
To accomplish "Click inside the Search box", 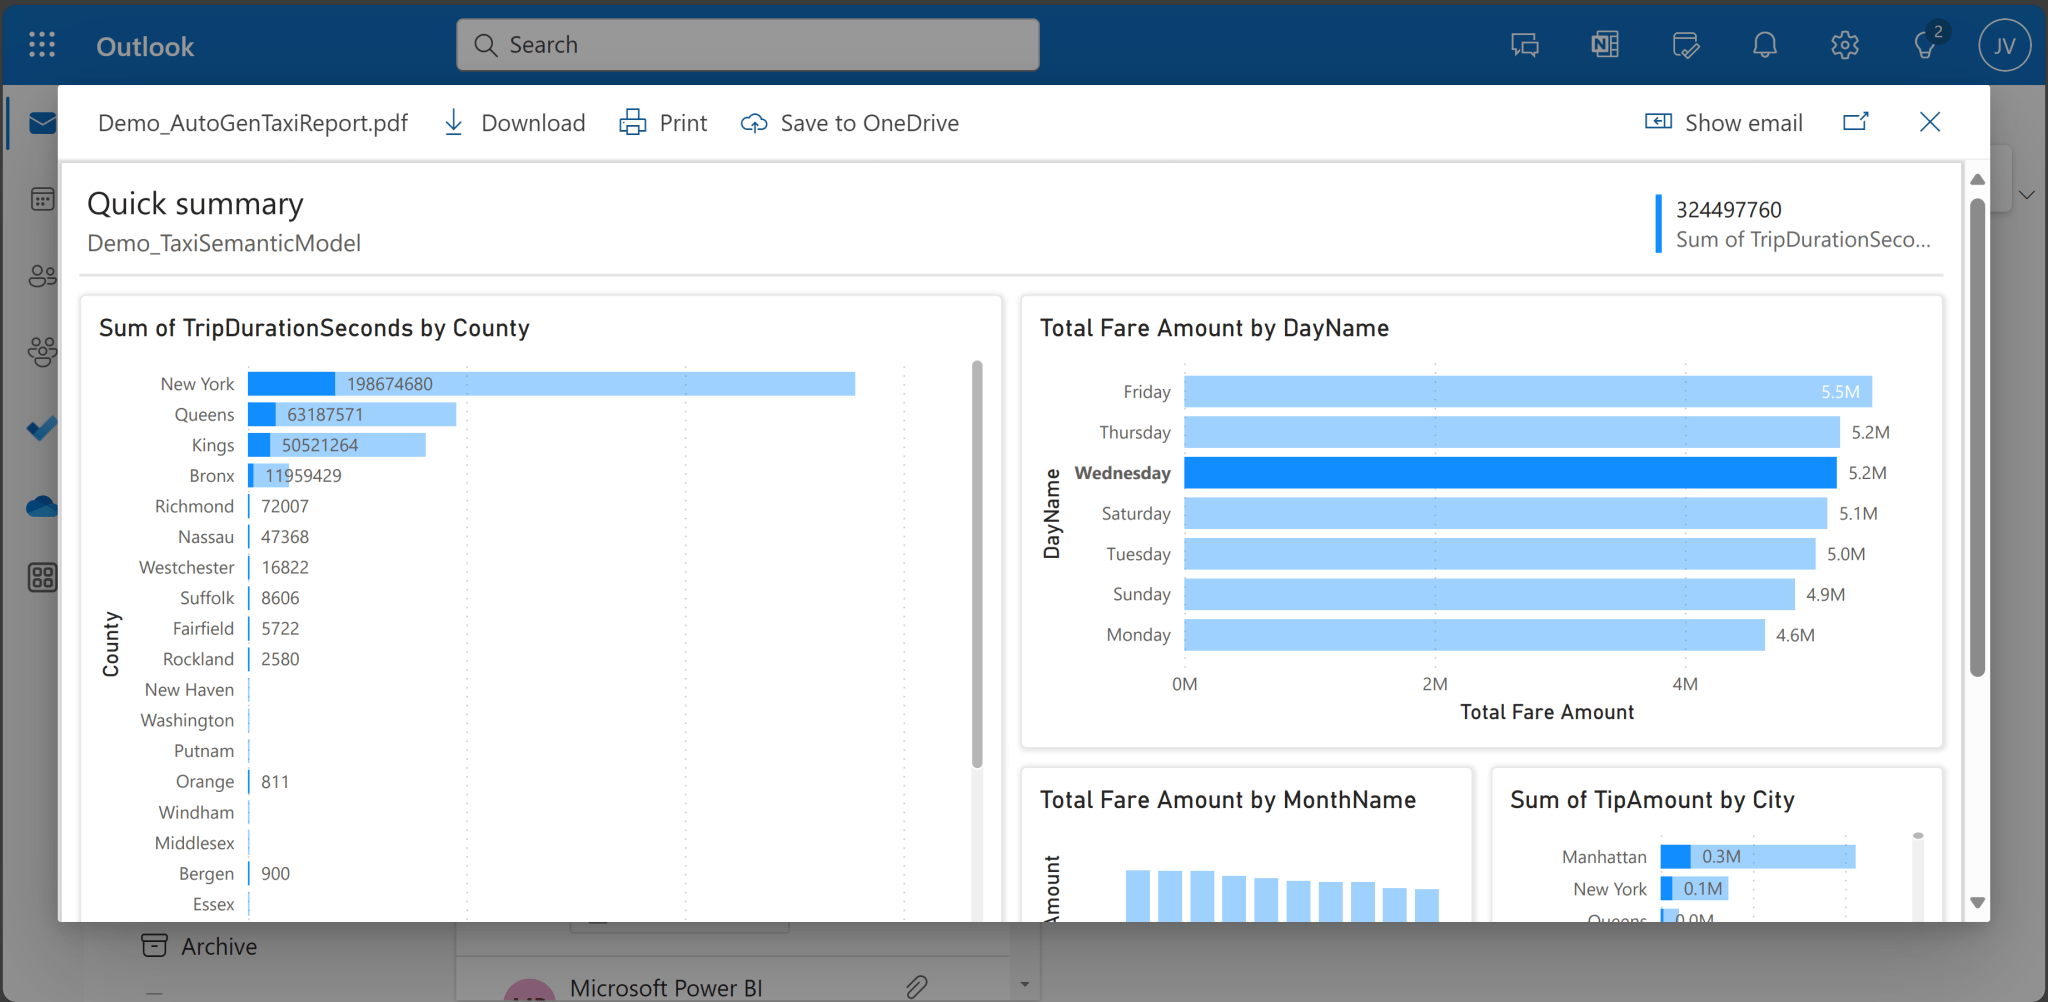I will 746,44.
